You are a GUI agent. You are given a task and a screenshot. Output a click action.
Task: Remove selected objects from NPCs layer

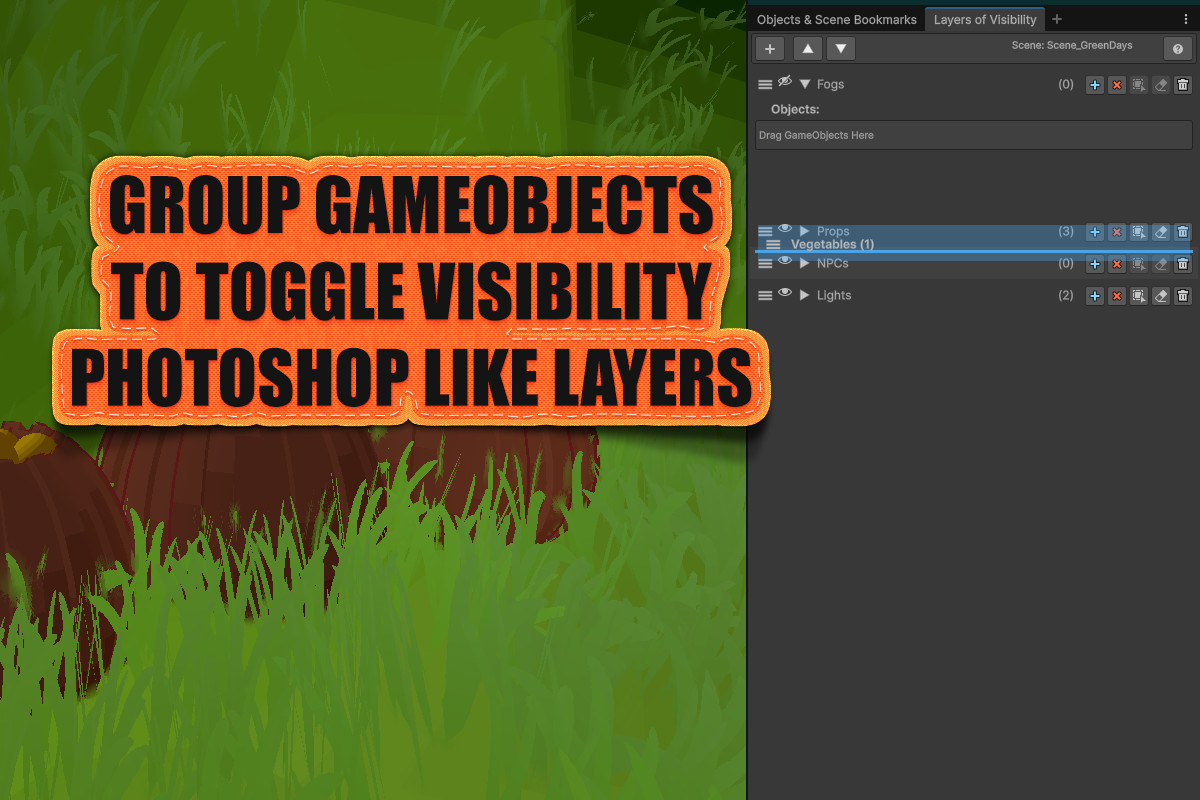1117,264
